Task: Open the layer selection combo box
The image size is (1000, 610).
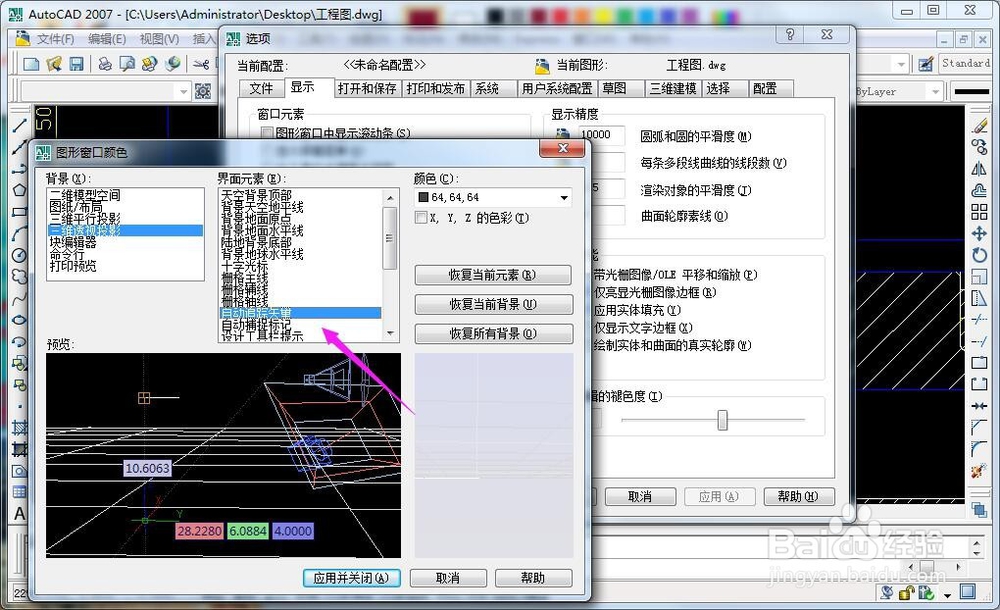Action: pos(183,90)
